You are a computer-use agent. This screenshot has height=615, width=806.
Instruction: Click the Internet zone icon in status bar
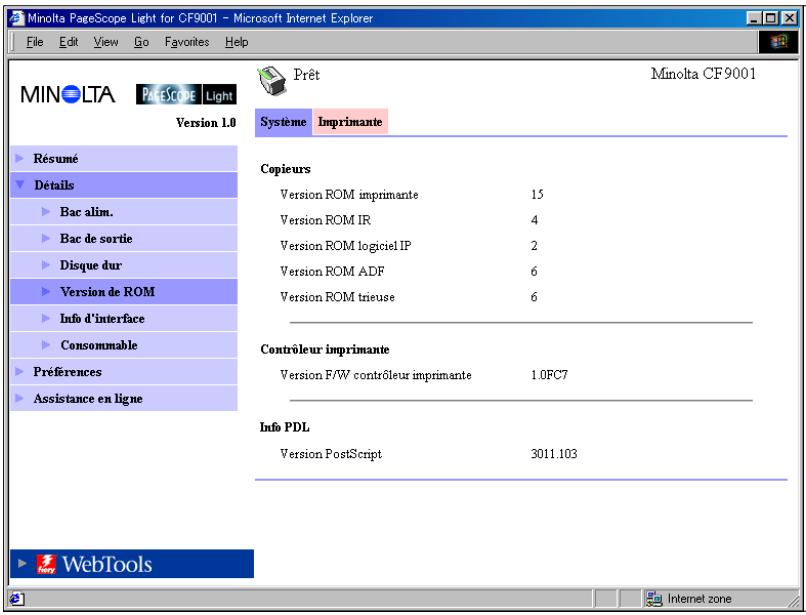(x=654, y=599)
